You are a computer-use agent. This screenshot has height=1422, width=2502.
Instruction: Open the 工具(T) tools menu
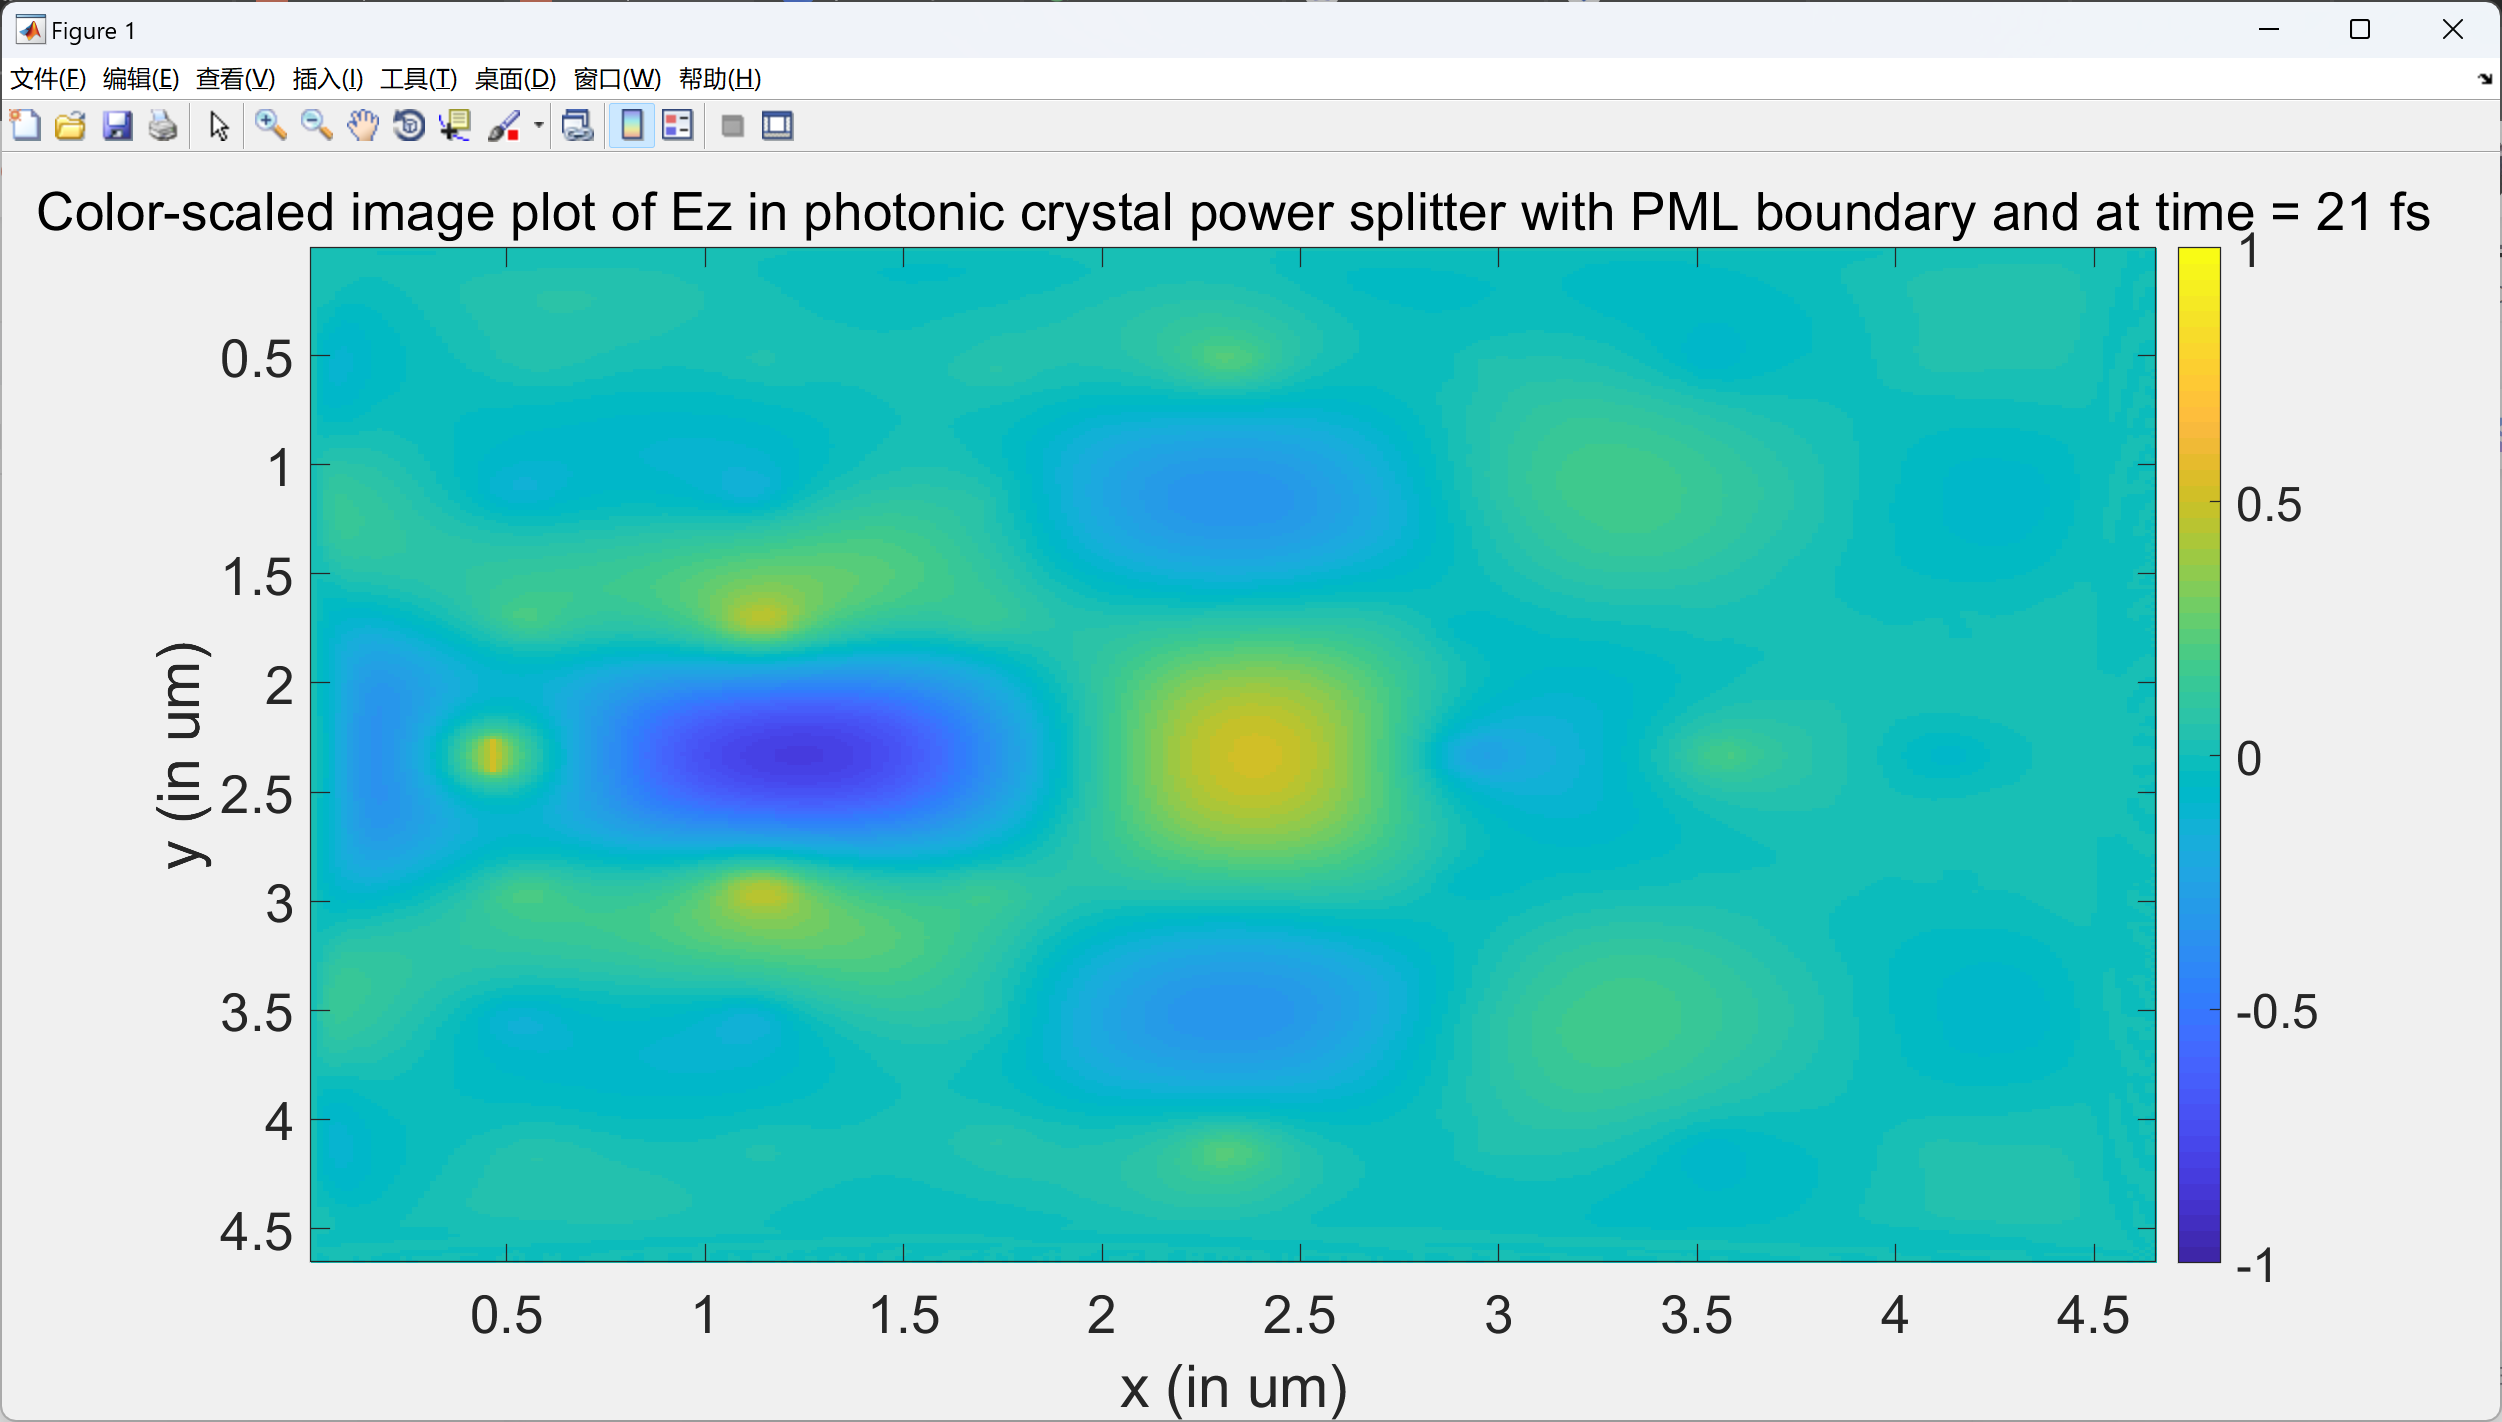(x=418, y=79)
